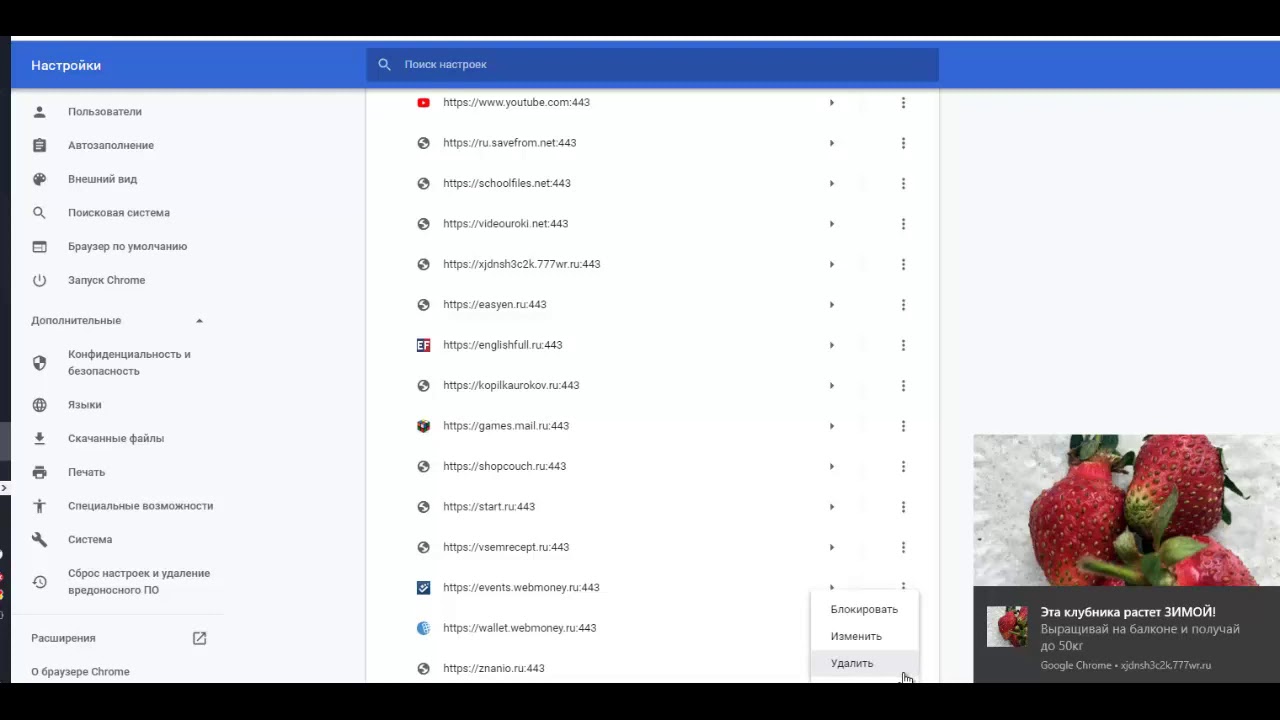Click the Скачанные файлы download icon
This screenshot has width=1280, height=720.
click(x=39, y=438)
